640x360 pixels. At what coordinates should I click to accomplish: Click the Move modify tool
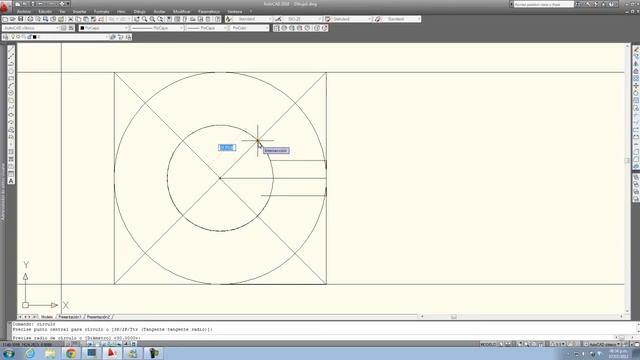(x=636, y=86)
